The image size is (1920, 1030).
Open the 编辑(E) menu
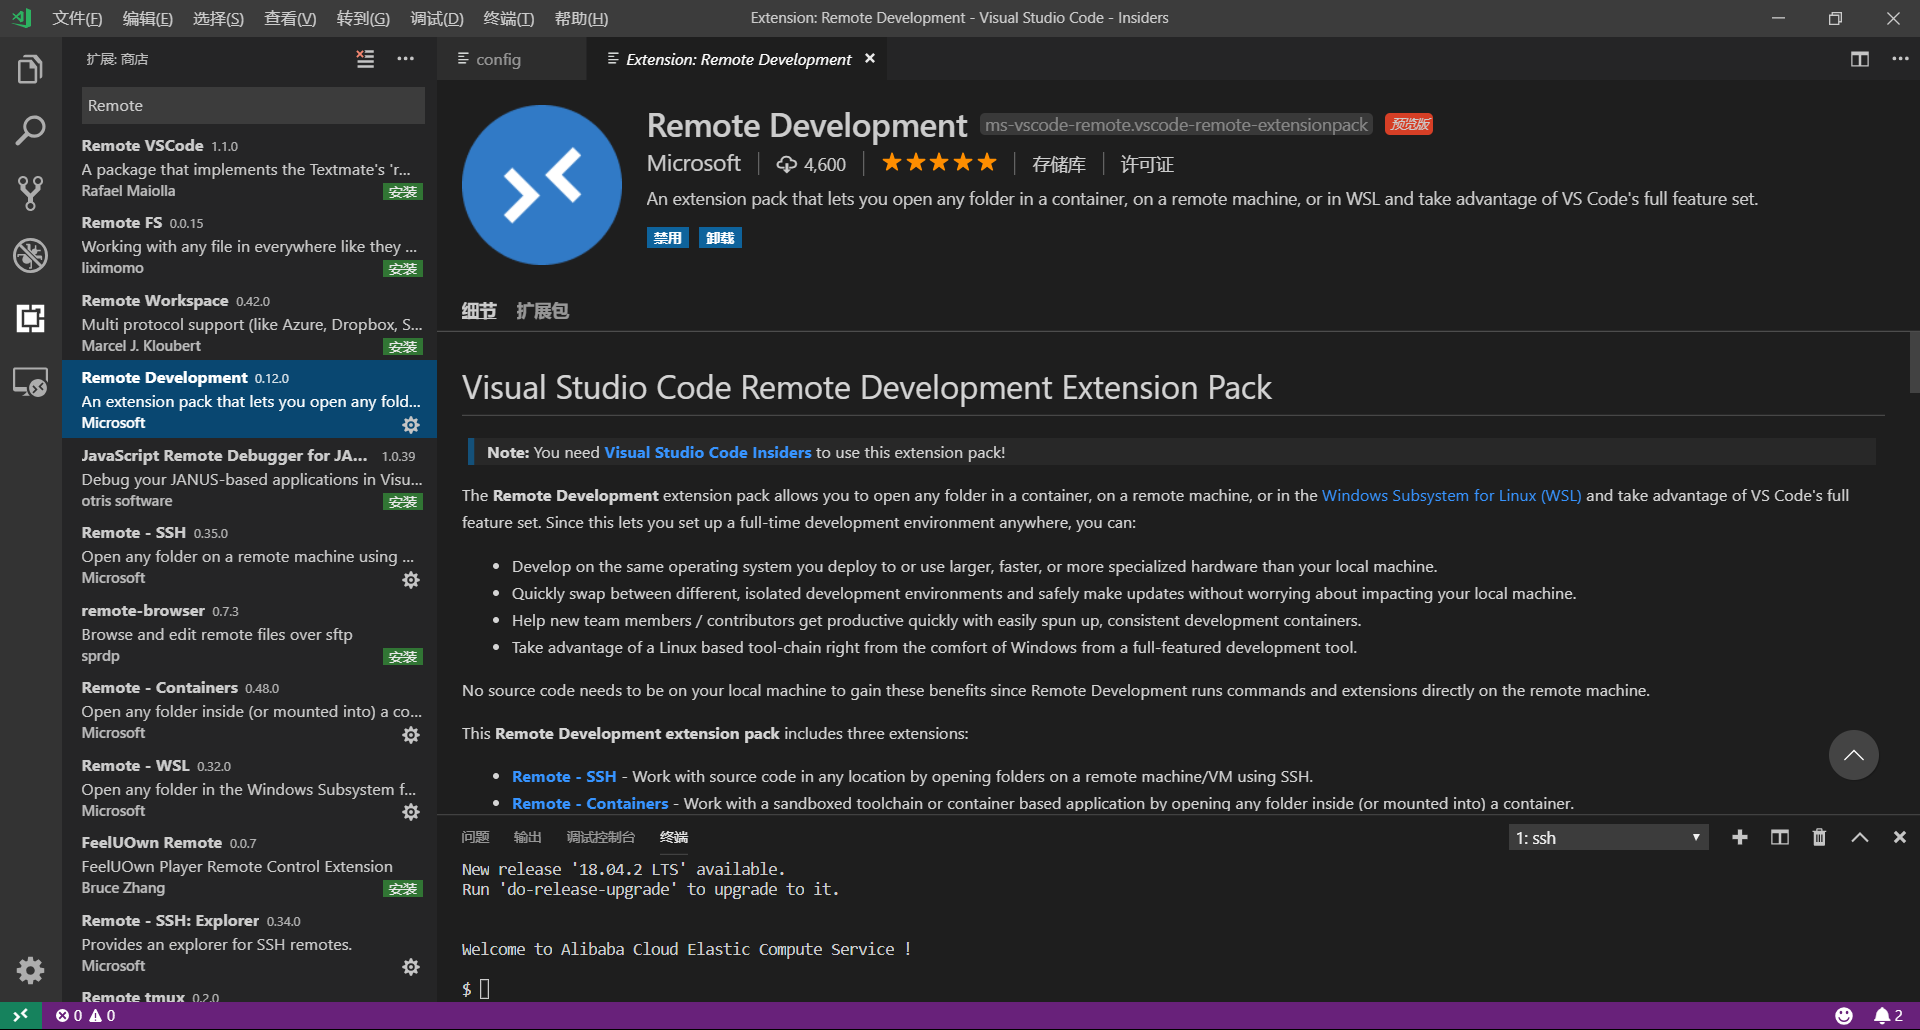click(x=147, y=18)
